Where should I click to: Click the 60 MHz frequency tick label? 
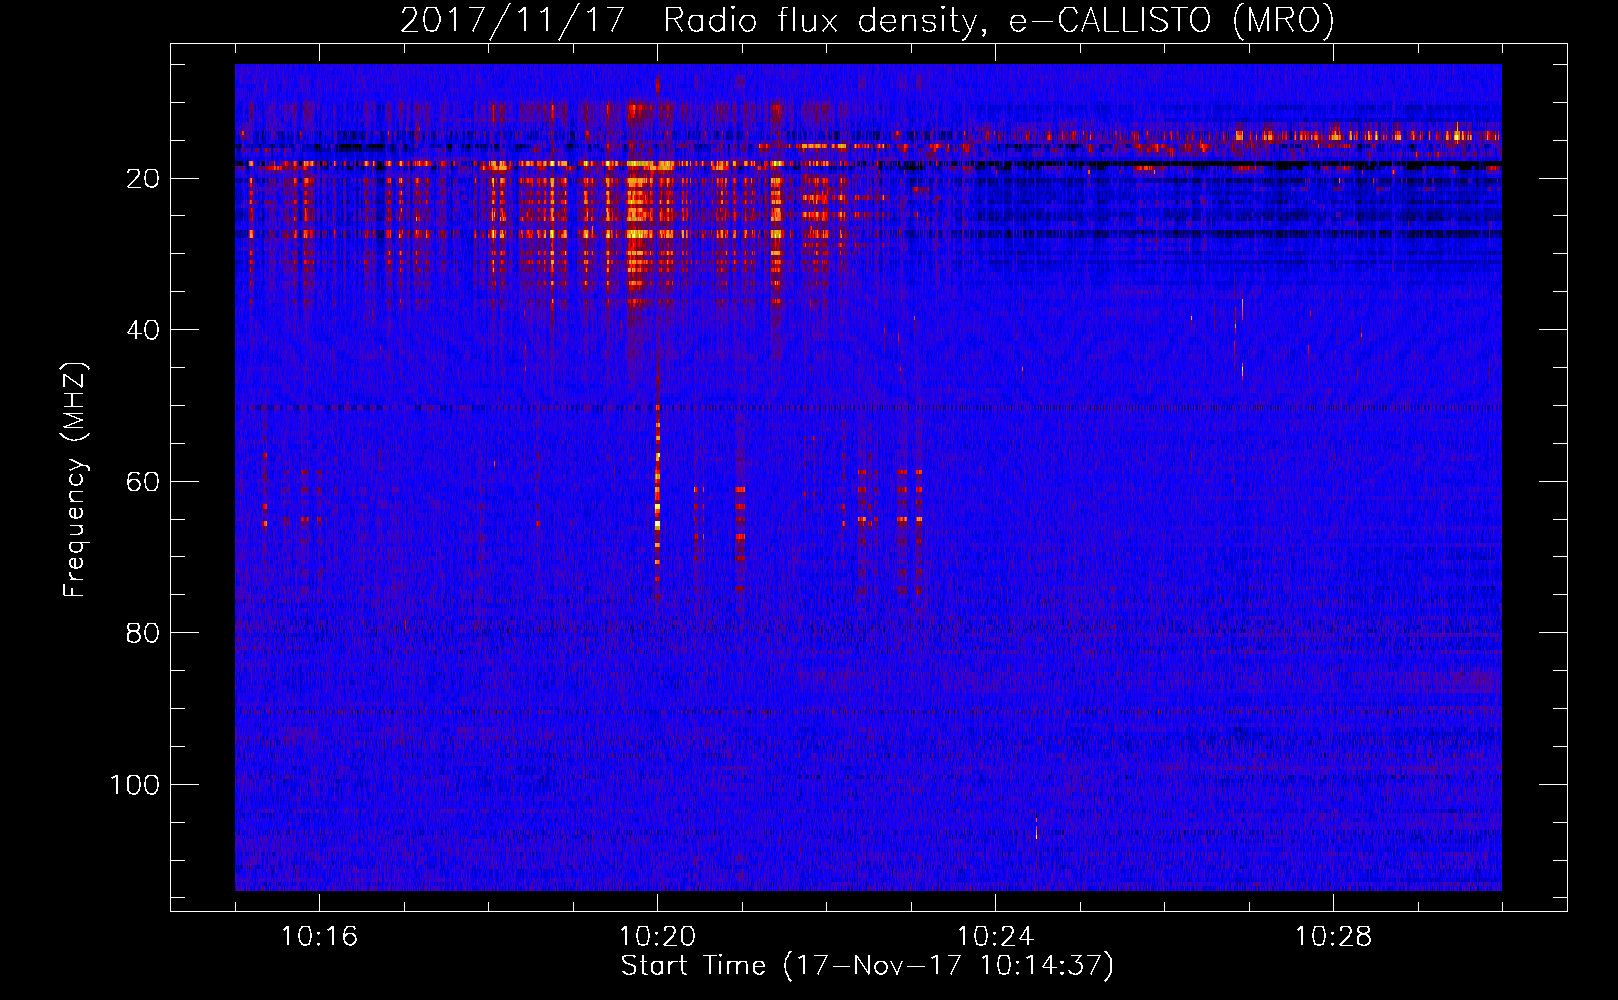coord(143,481)
